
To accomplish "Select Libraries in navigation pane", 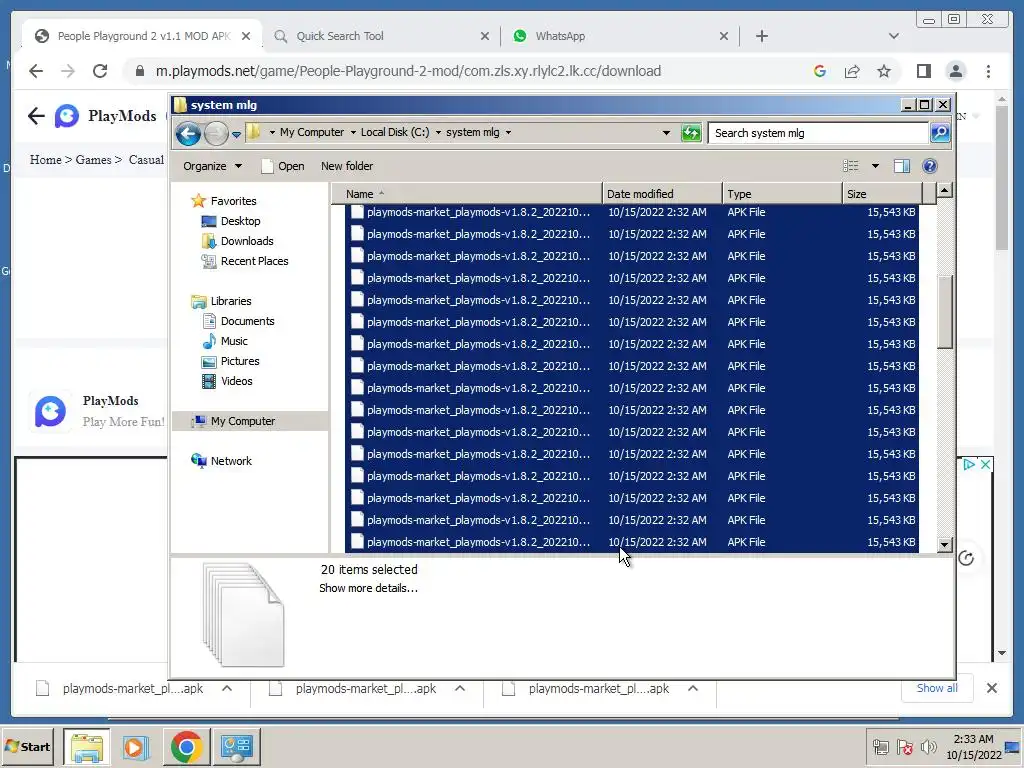I will coord(231,301).
